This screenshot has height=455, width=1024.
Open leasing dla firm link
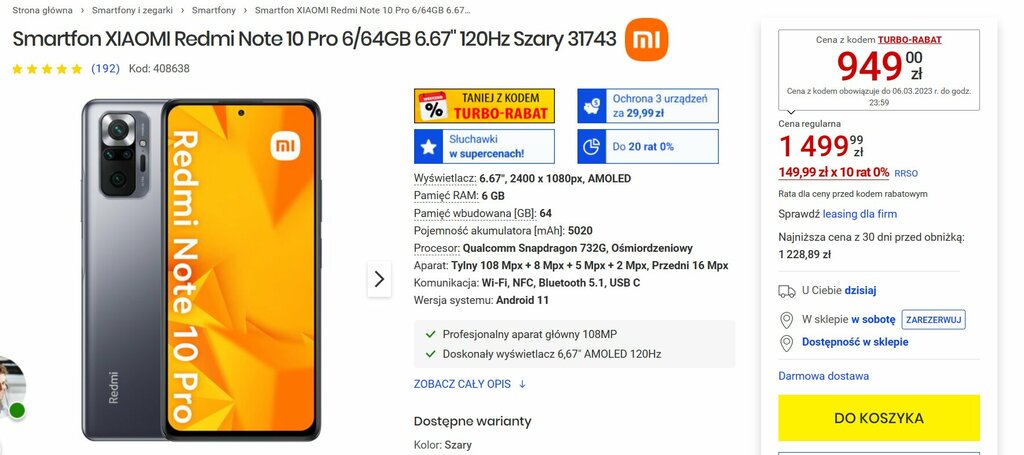[x=859, y=214]
